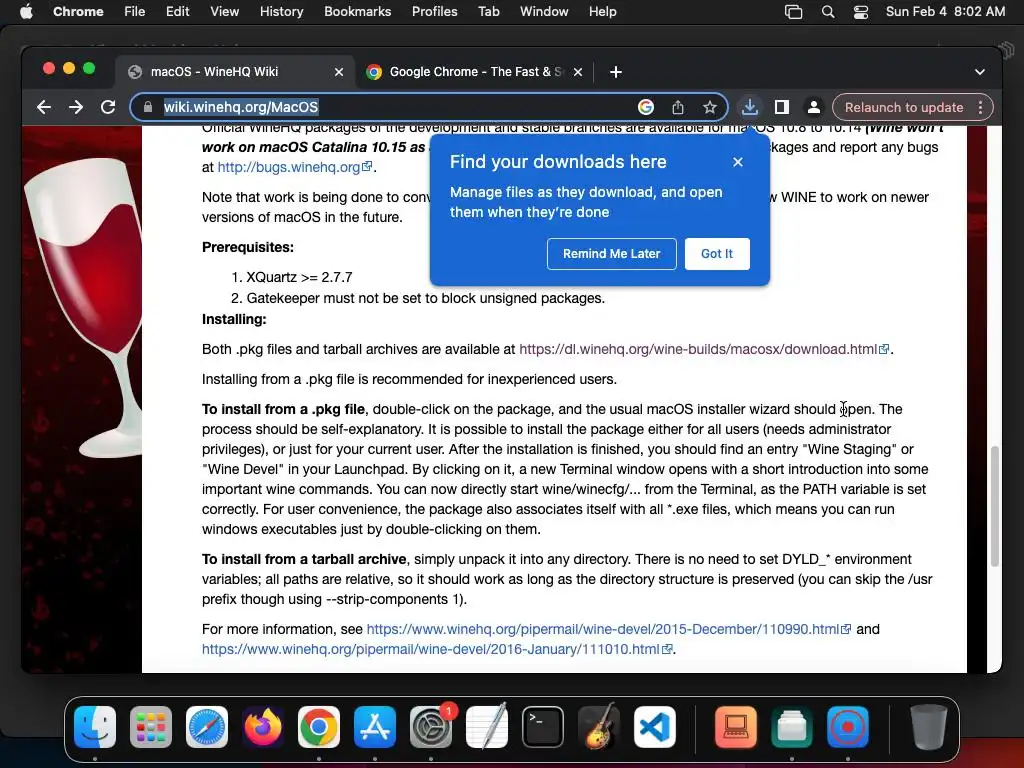Image resolution: width=1024 pixels, height=768 pixels.
Task: Click Relaunch to update button
Action: pyautogui.click(x=904, y=107)
